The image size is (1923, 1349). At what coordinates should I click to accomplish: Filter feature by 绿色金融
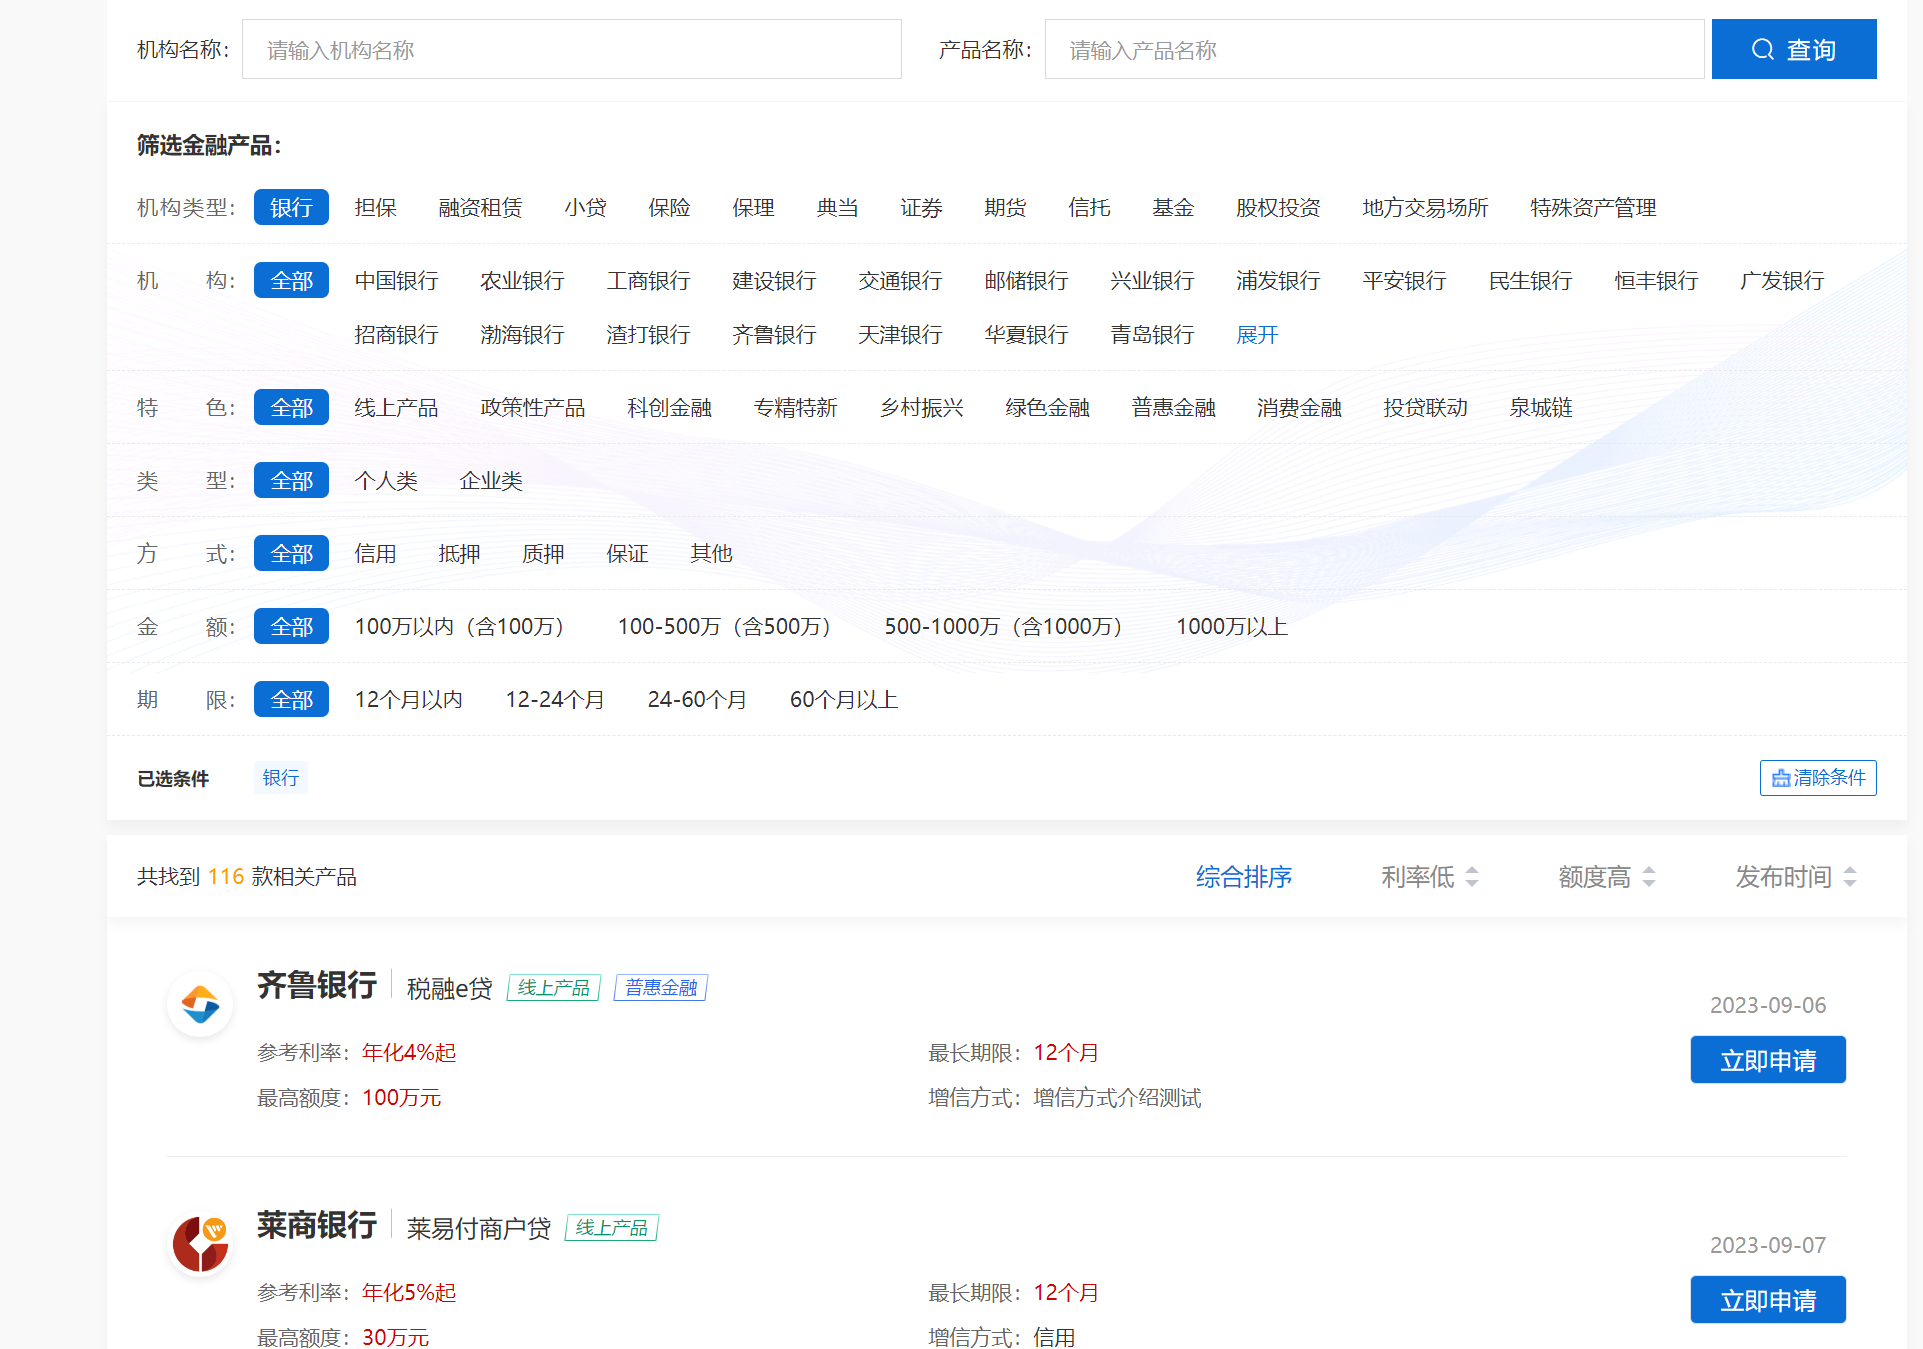click(1047, 407)
